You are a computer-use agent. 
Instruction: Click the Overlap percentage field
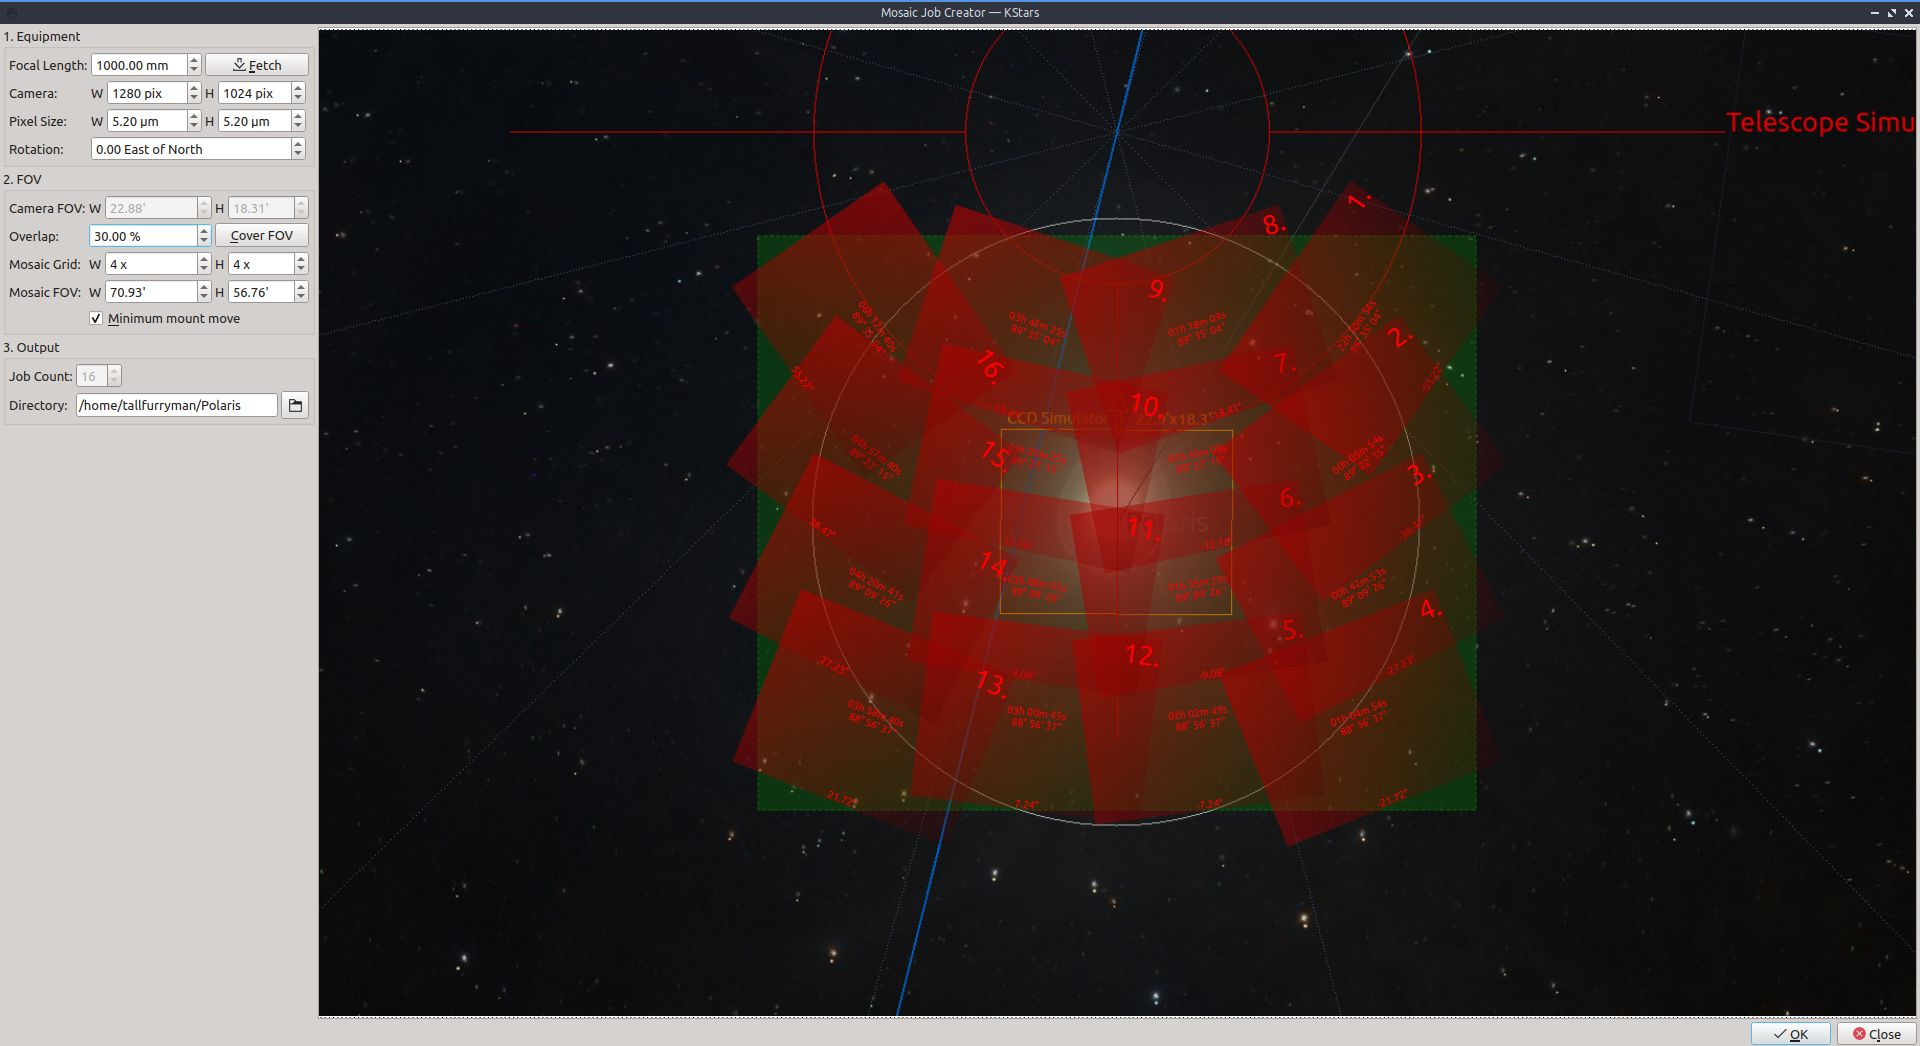pyautogui.click(x=142, y=236)
